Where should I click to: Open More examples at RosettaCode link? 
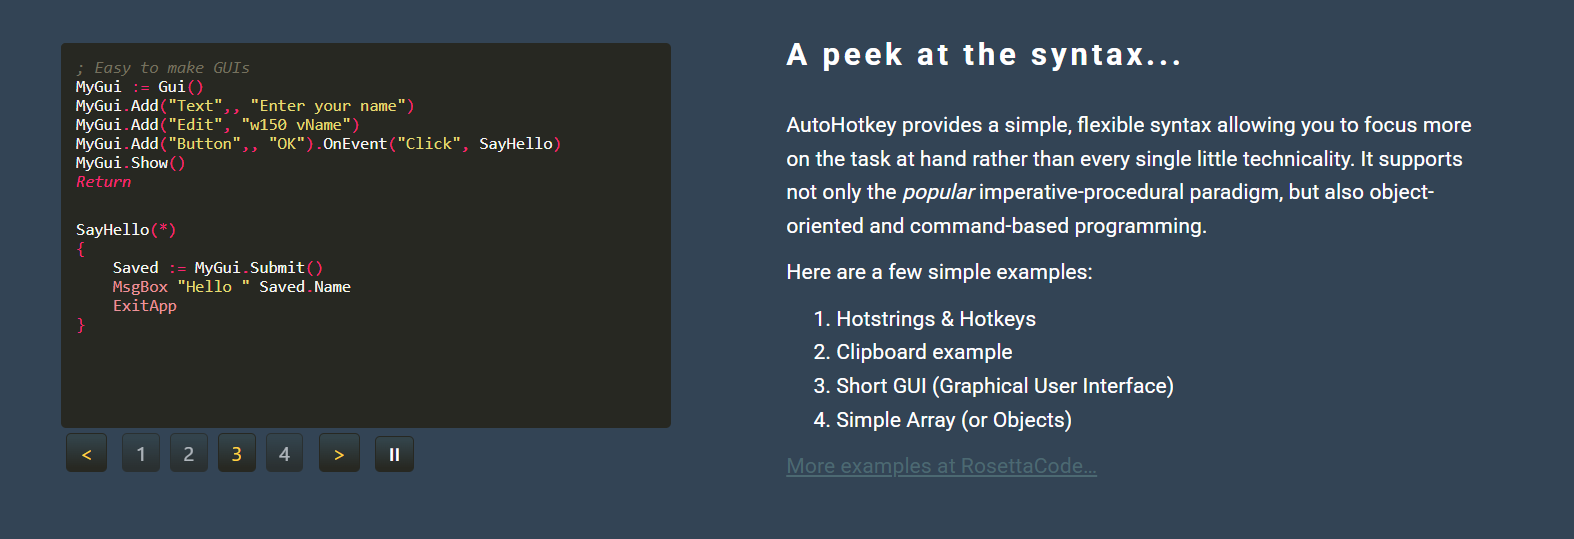(x=941, y=466)
